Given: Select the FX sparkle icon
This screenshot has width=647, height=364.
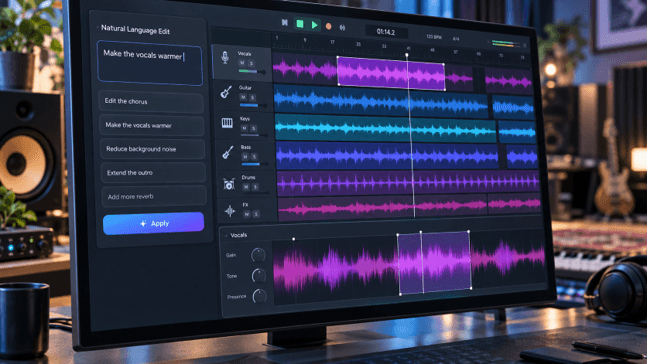Looking at the screenshot, I should click(230, 211).
